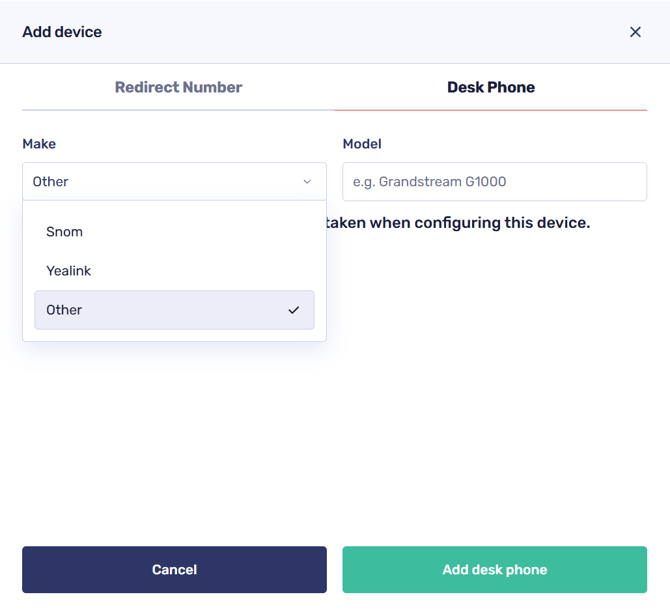
Task: Switch to the Redirect Number tab
Action: pyautogui.click(x=178, y=87)
